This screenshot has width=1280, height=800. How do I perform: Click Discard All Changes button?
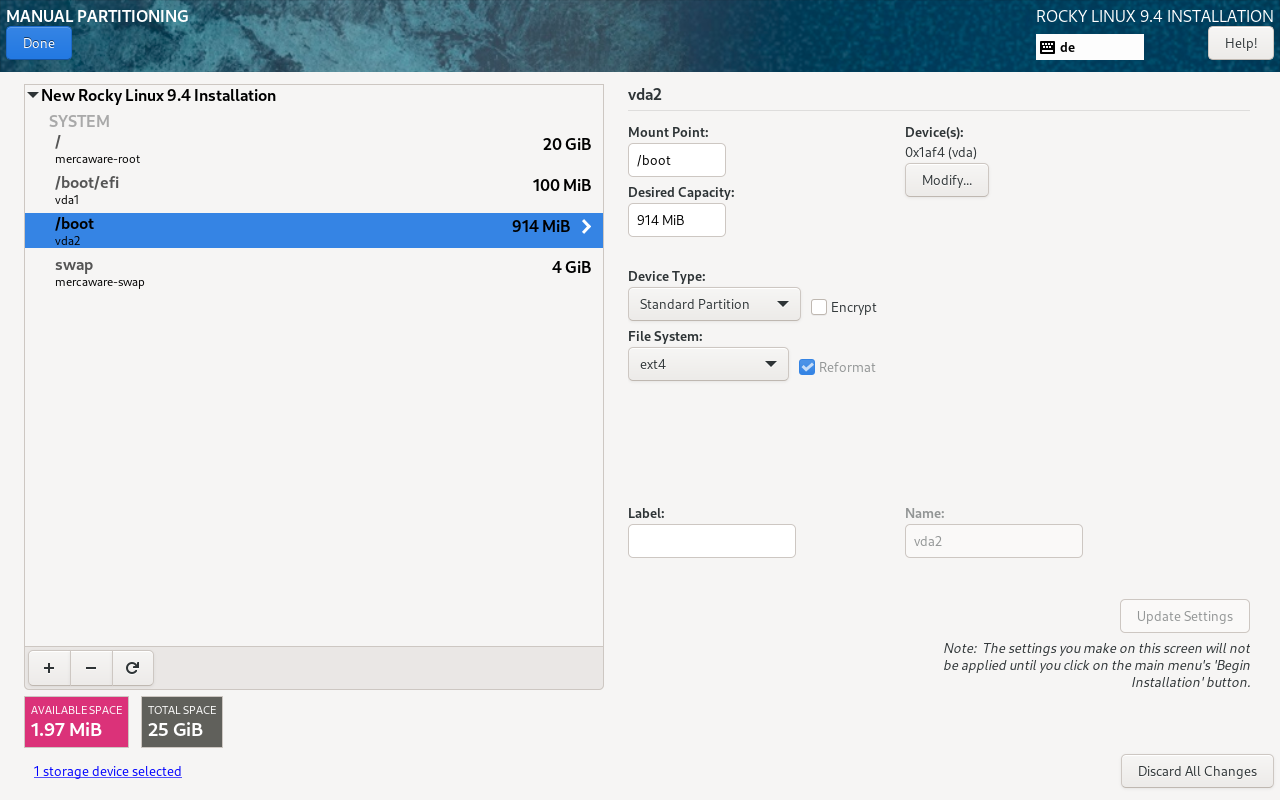click(1197, 771)
